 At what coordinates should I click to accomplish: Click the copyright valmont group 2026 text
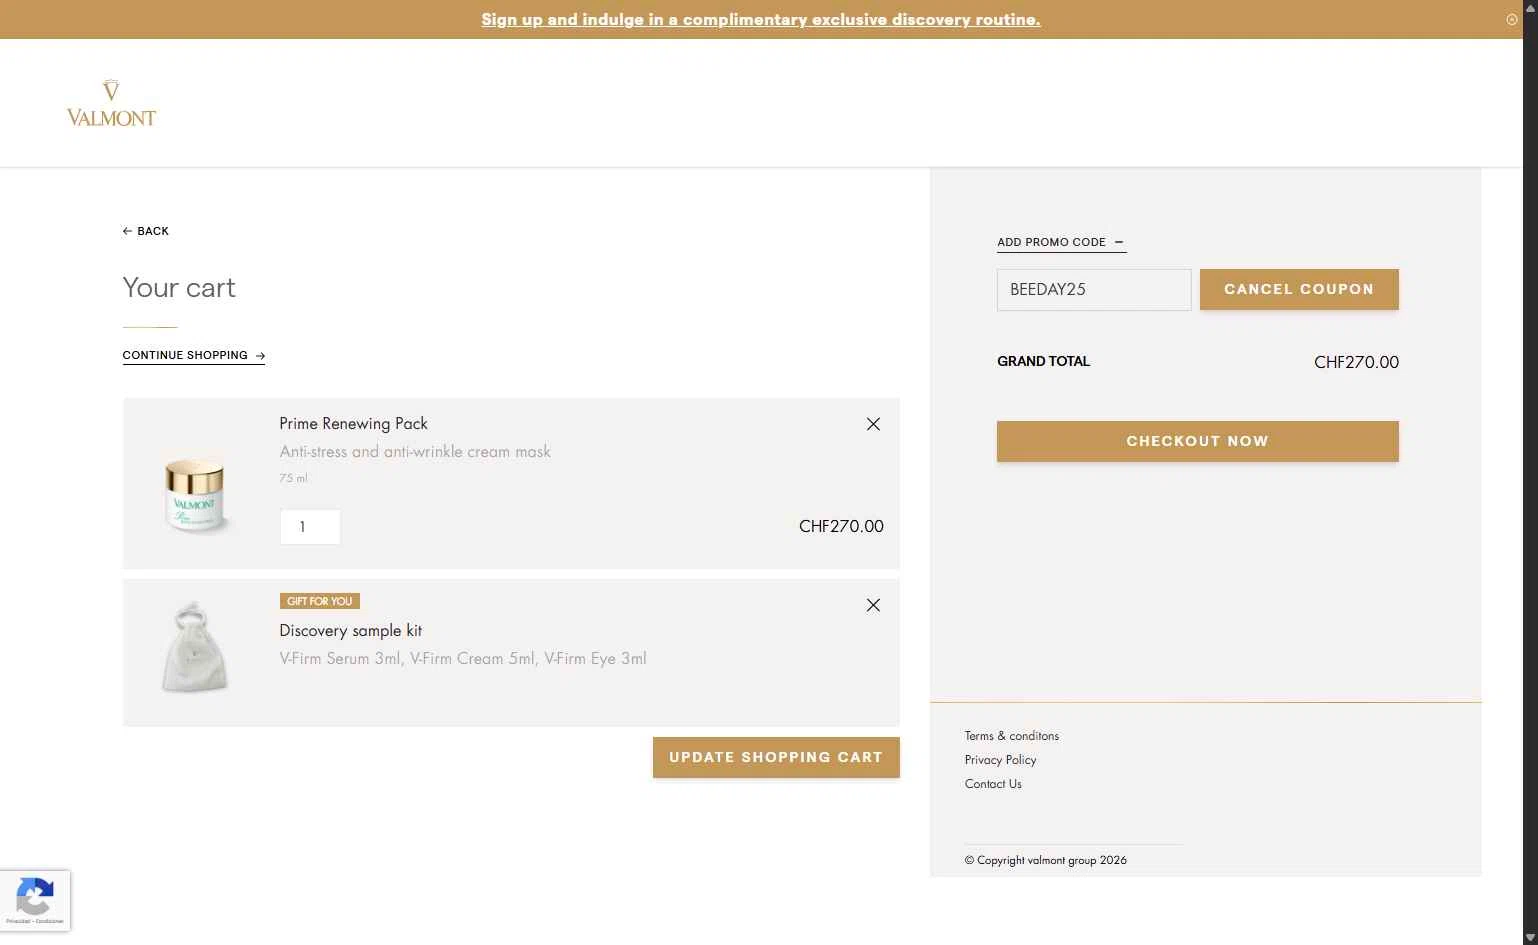tap(1046, 860)
